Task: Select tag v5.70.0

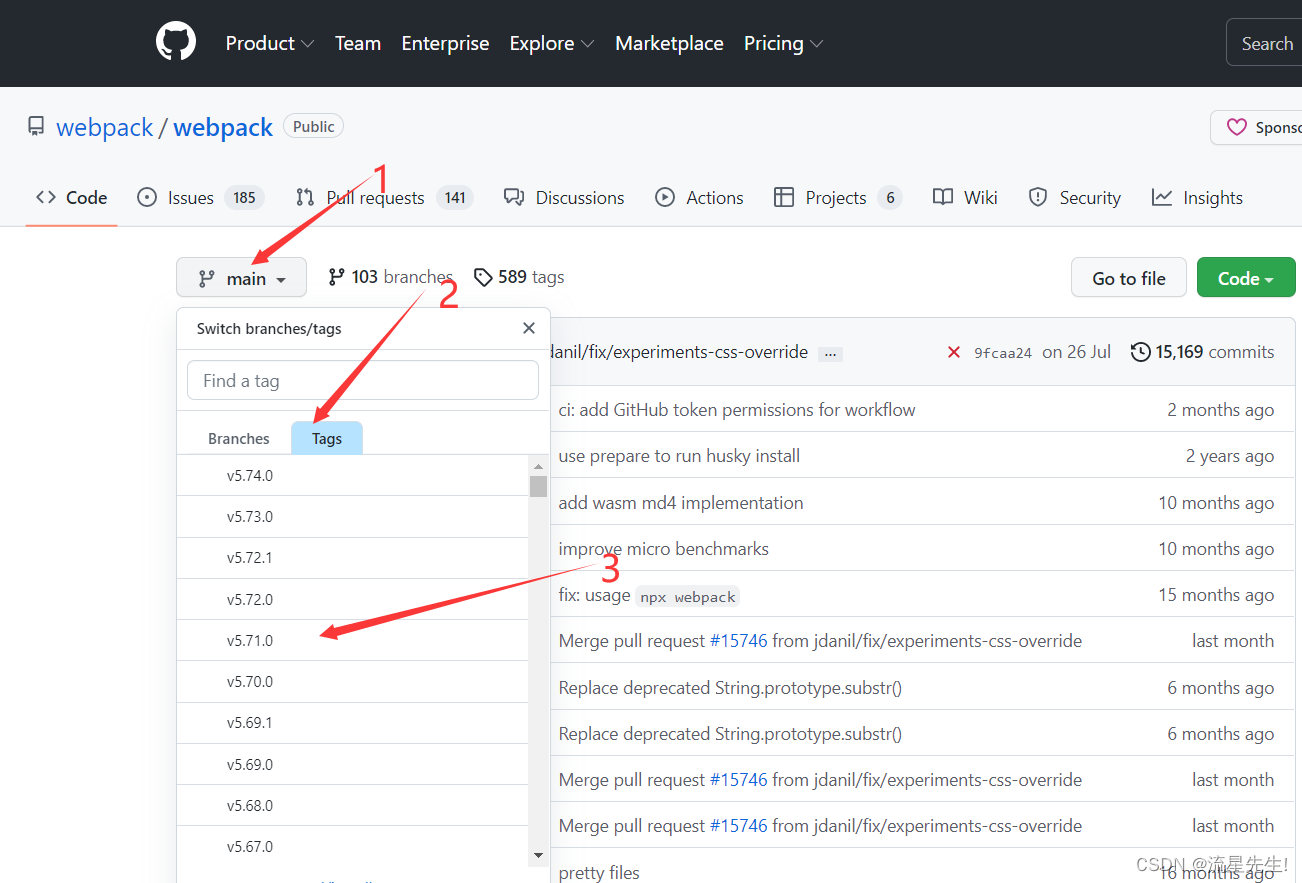Action: (353, 682)
